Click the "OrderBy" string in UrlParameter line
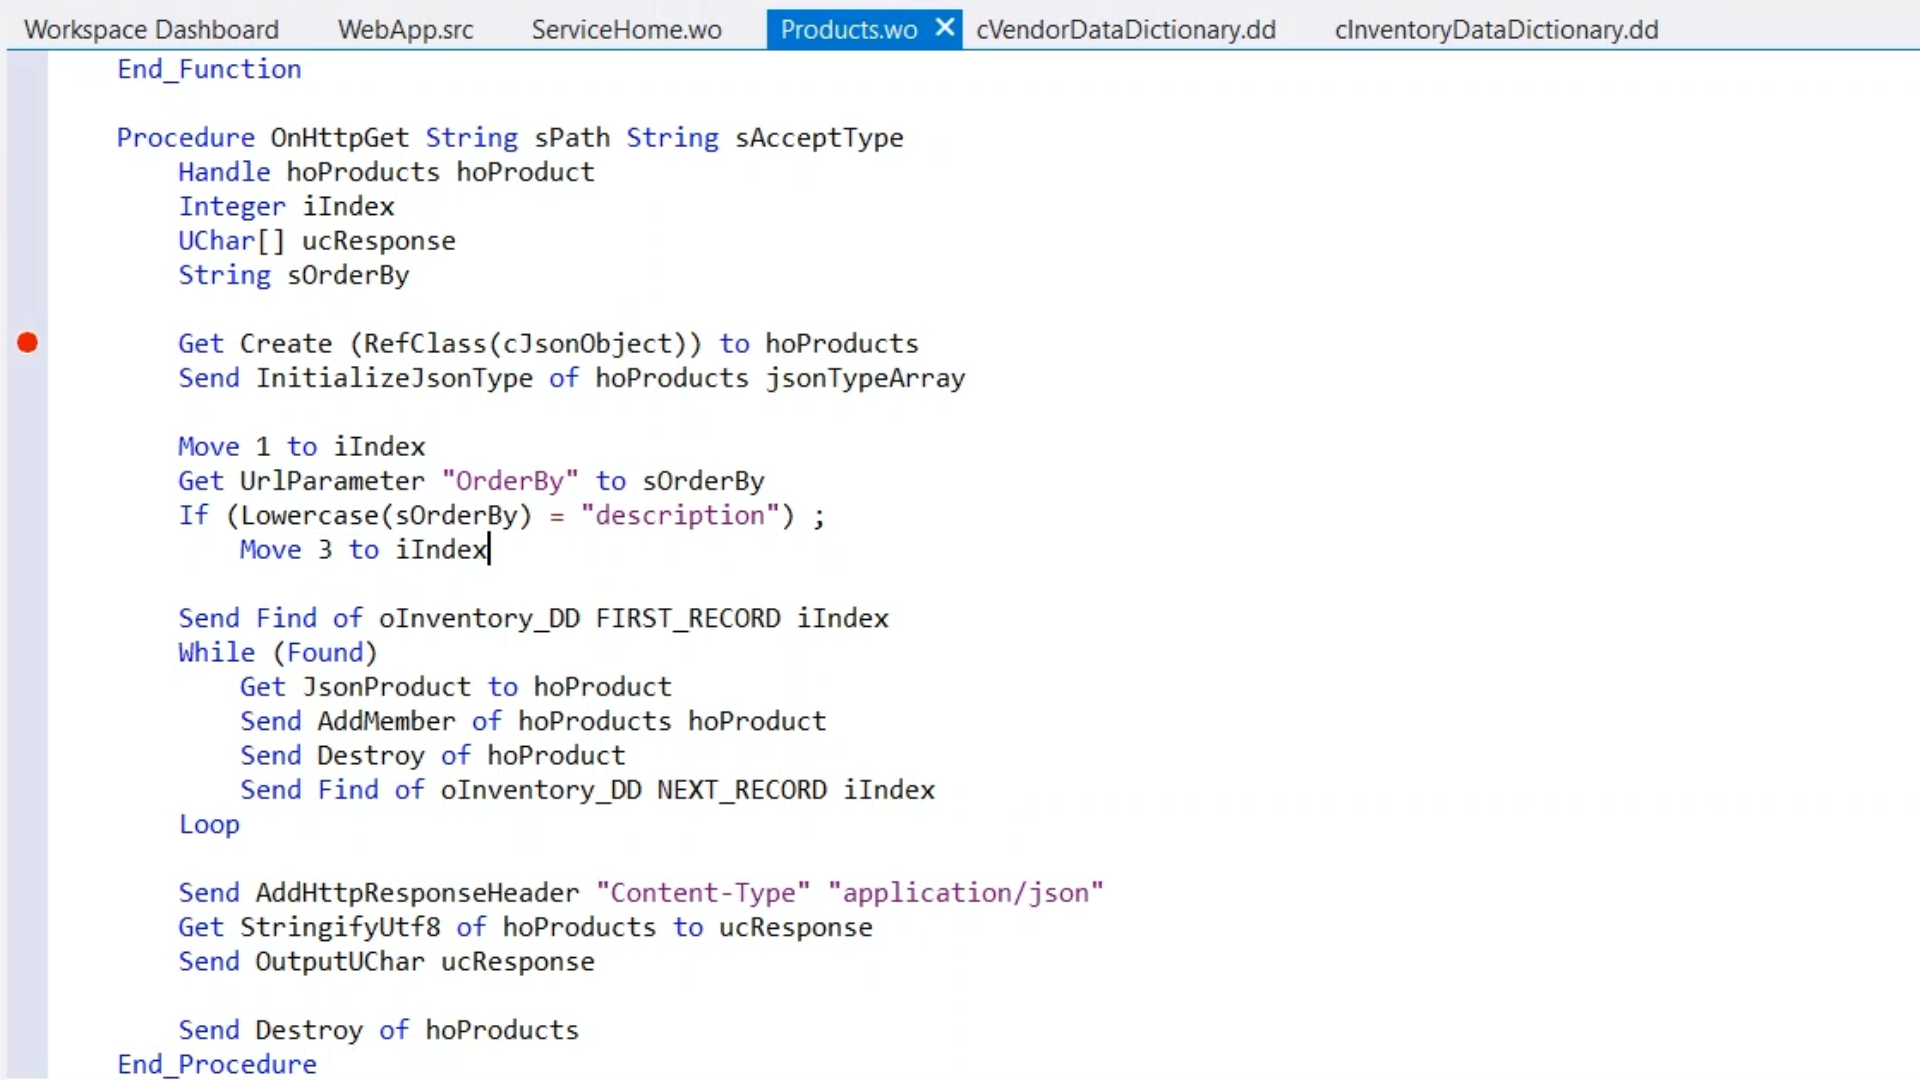Image resolution: width=1920 pixels, height=1080 pixels. pyautogui.click(x=509, y=482)
